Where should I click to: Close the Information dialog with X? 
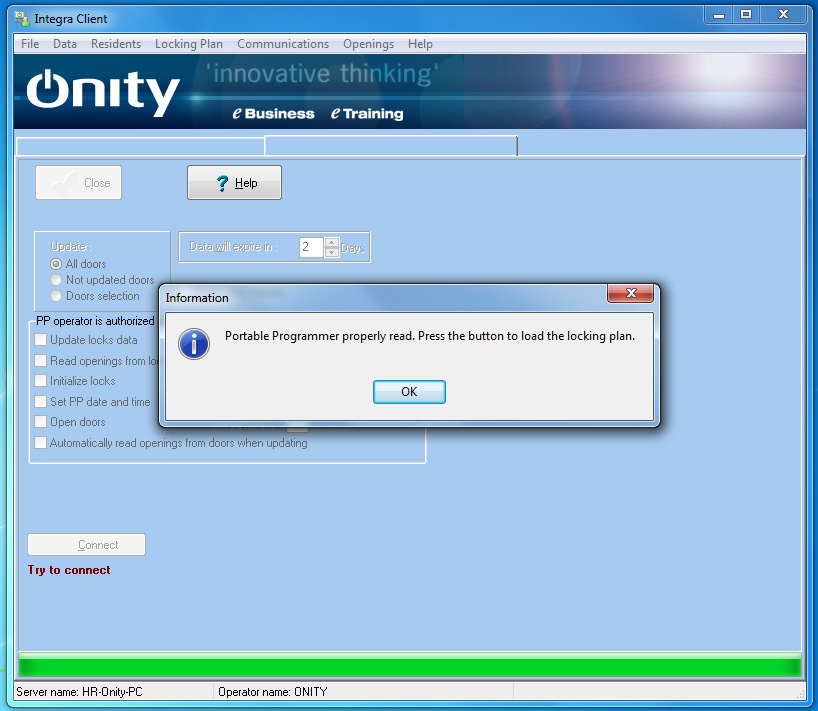[631, 294]
